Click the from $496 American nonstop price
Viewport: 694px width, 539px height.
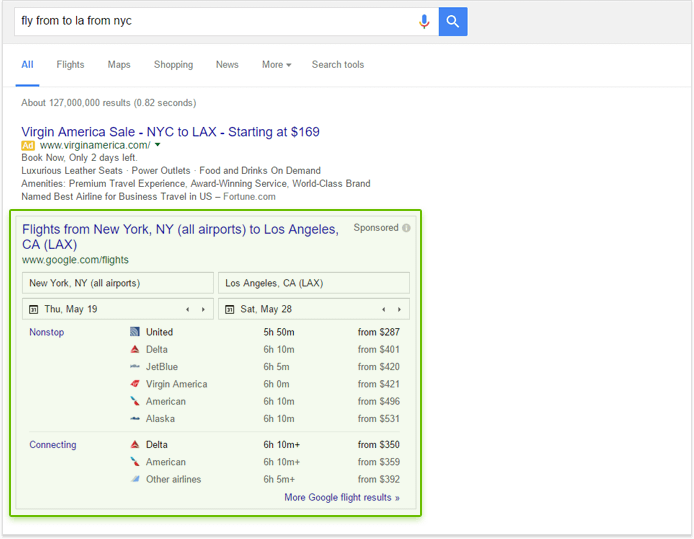click(379, 401)
